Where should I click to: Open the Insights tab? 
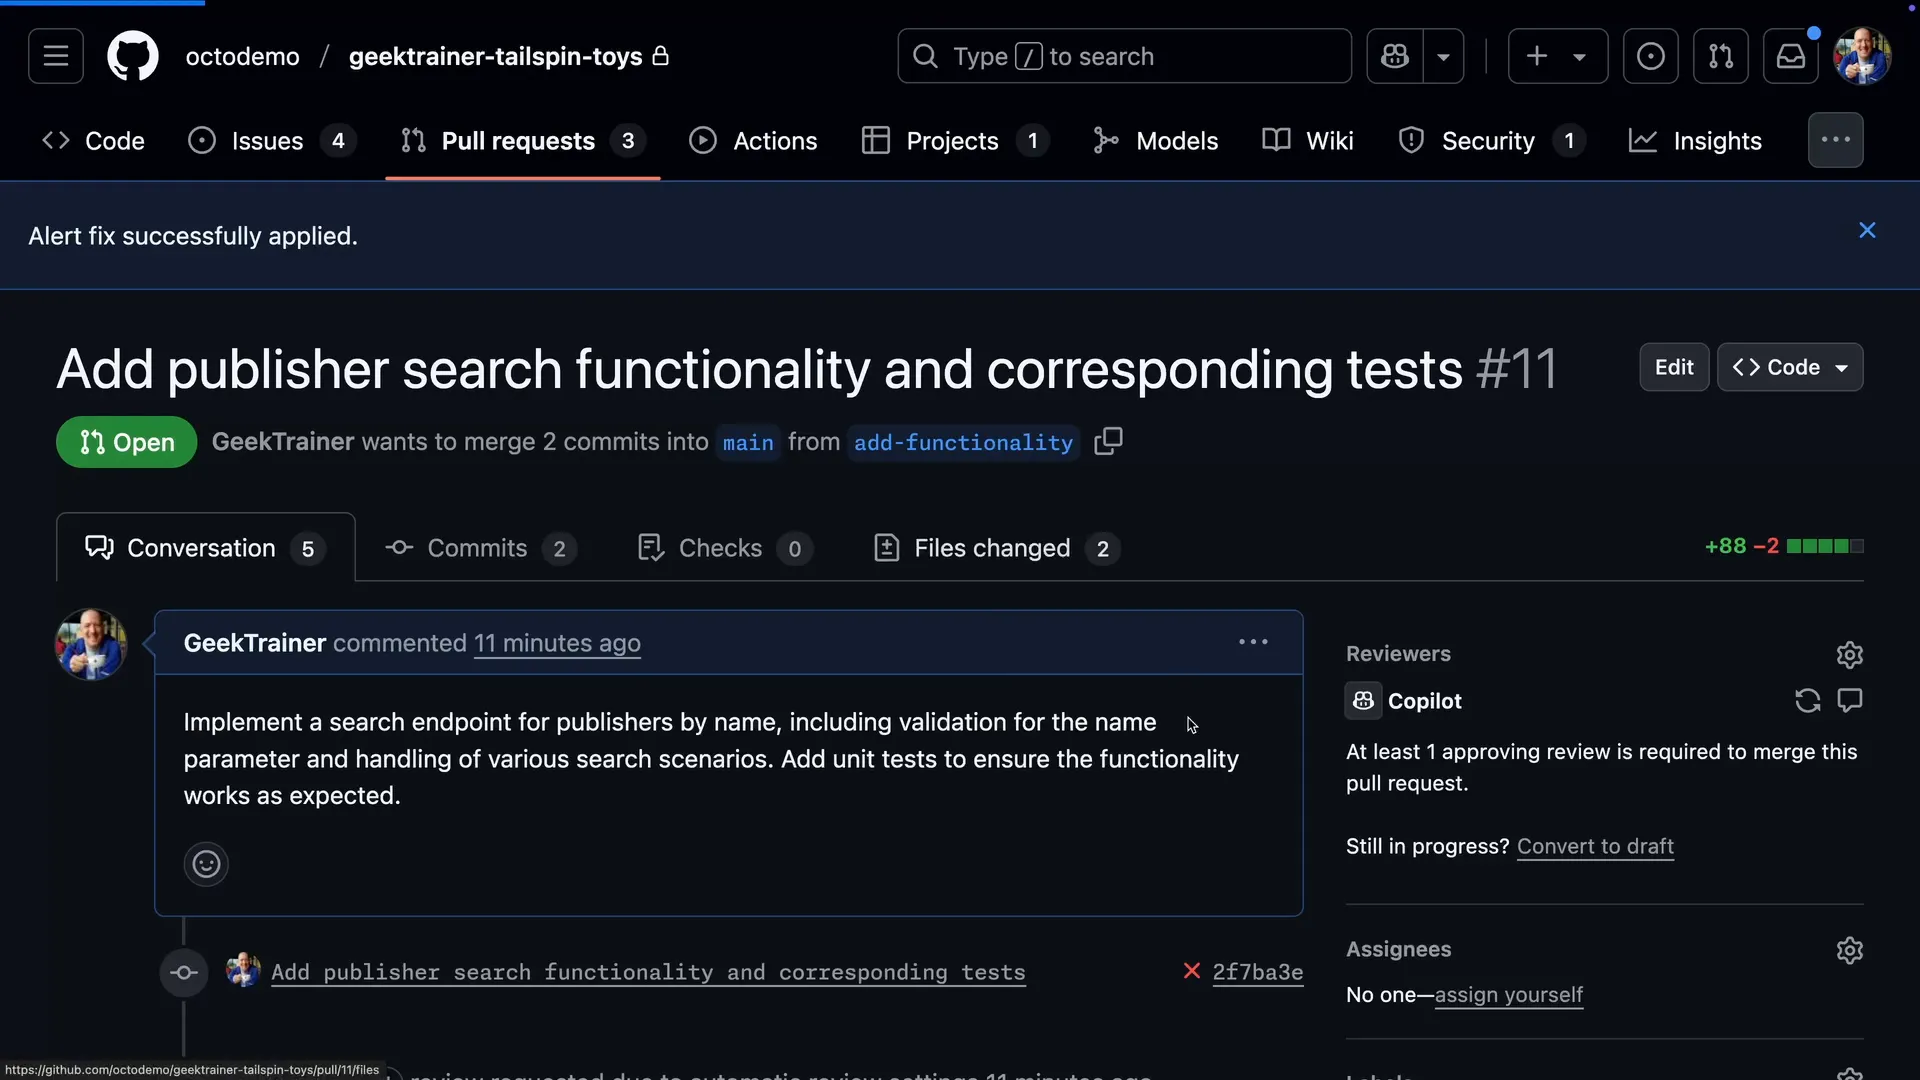pos(1696,141)
